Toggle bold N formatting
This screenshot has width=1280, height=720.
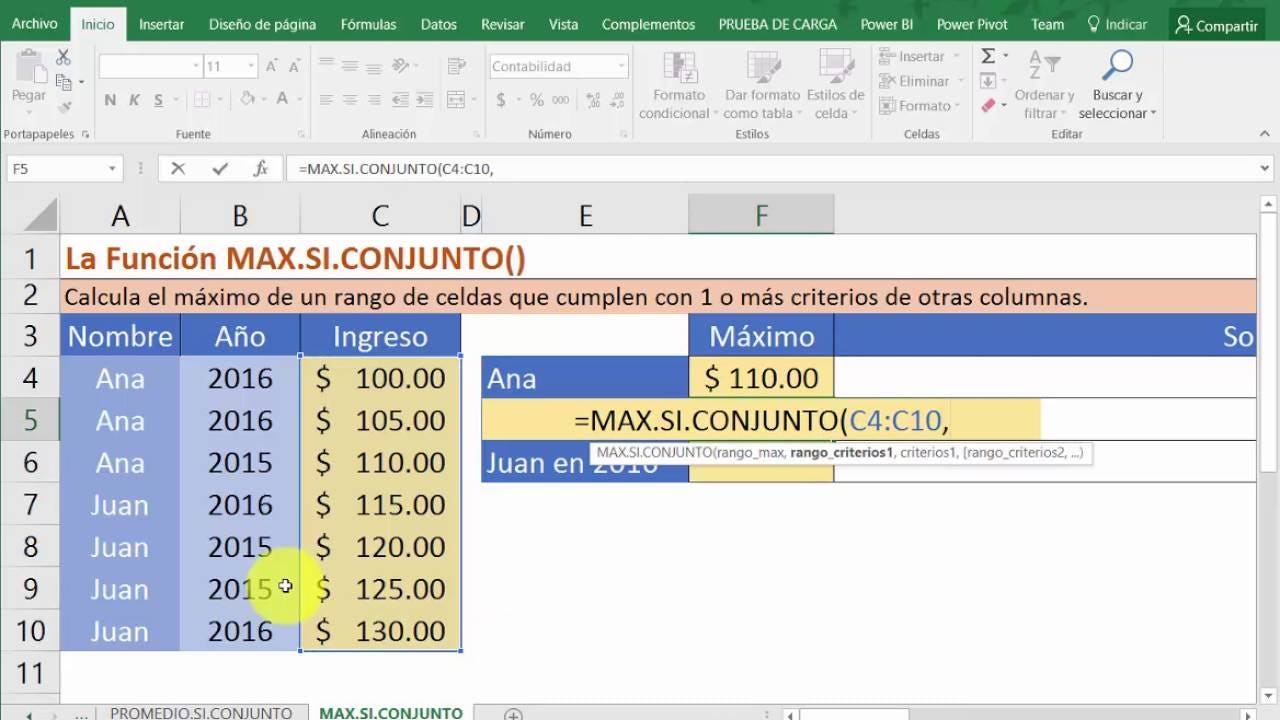pos(110,100)
